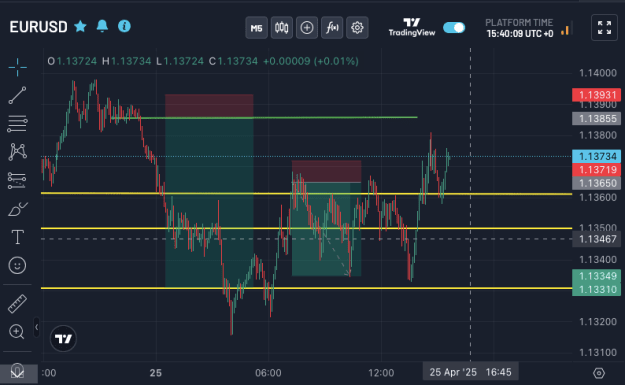
Task: Click the 1.13719 red price label
Action: (x=596, y=170)
